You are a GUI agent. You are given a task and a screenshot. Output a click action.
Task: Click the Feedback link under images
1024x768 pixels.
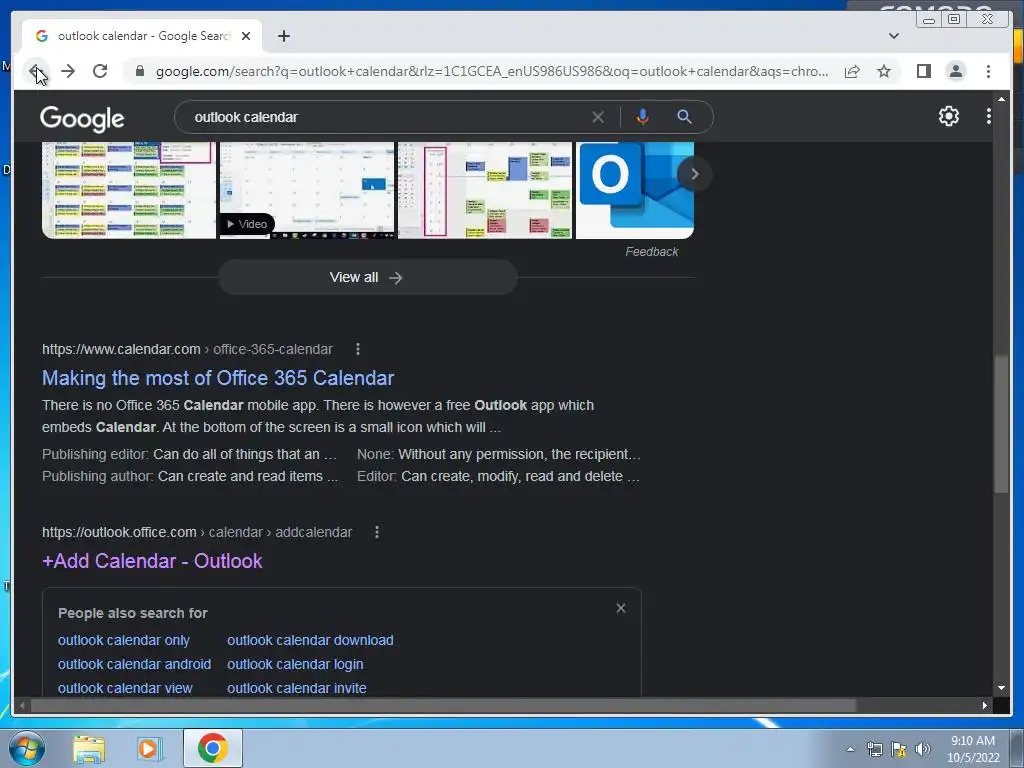coord(652,252)
